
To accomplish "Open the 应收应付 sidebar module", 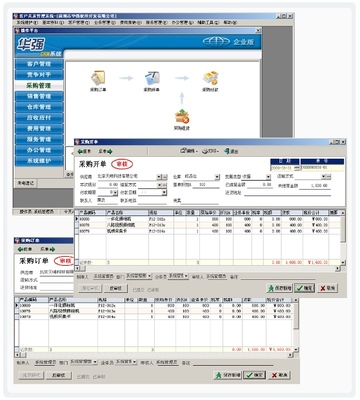I will [x=39, y=118].
